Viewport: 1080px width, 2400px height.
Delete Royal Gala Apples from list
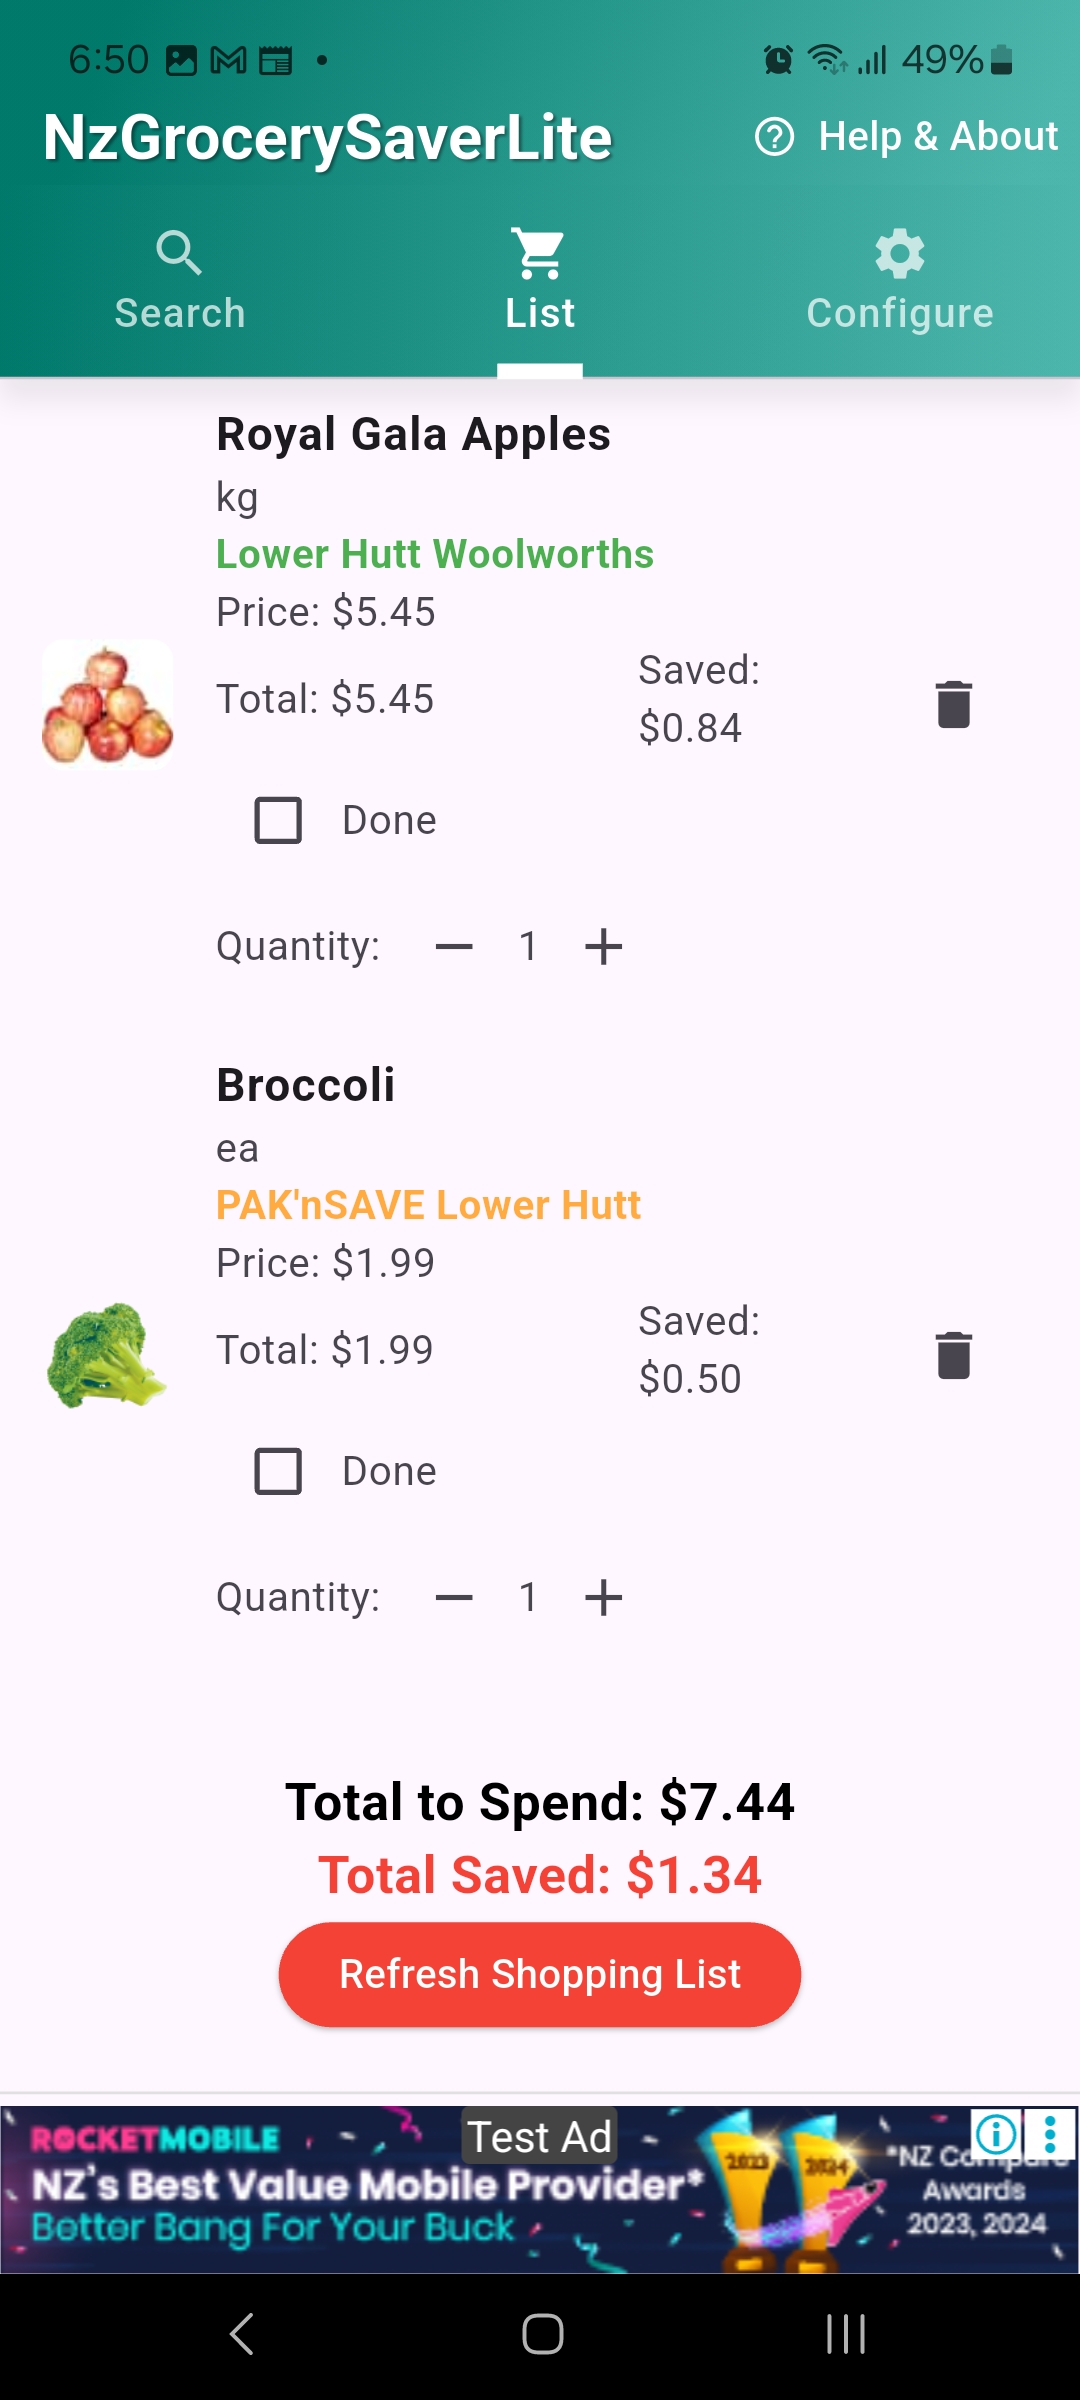click(953, 704)
